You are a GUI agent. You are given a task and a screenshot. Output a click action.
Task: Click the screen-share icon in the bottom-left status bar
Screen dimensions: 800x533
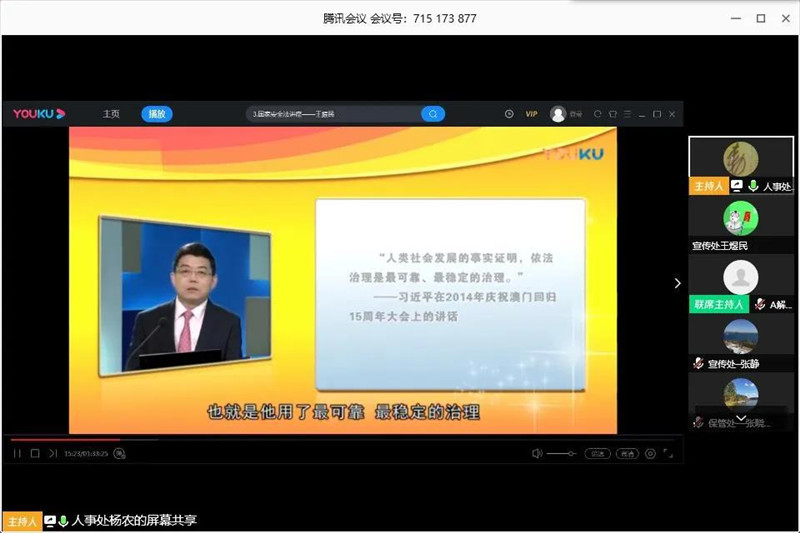pos(50,521)
